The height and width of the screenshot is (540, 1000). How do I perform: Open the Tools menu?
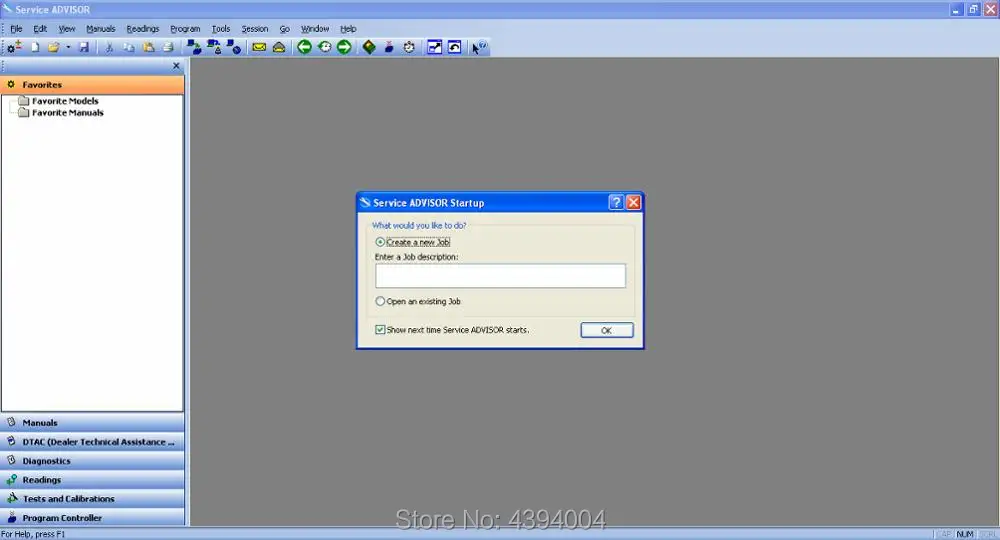tap(221, 29)
